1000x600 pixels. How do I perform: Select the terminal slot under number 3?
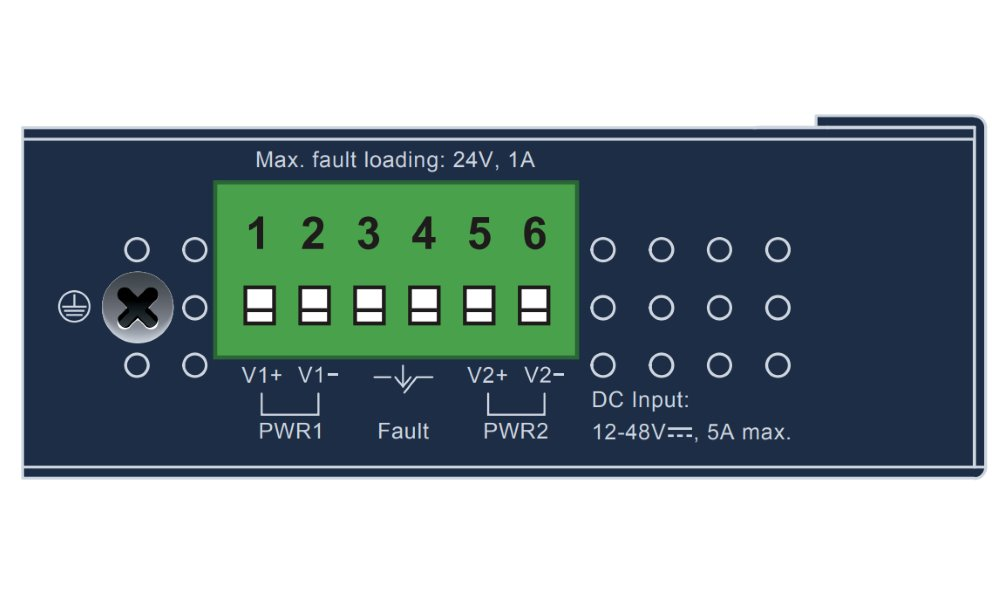point(369,305)
